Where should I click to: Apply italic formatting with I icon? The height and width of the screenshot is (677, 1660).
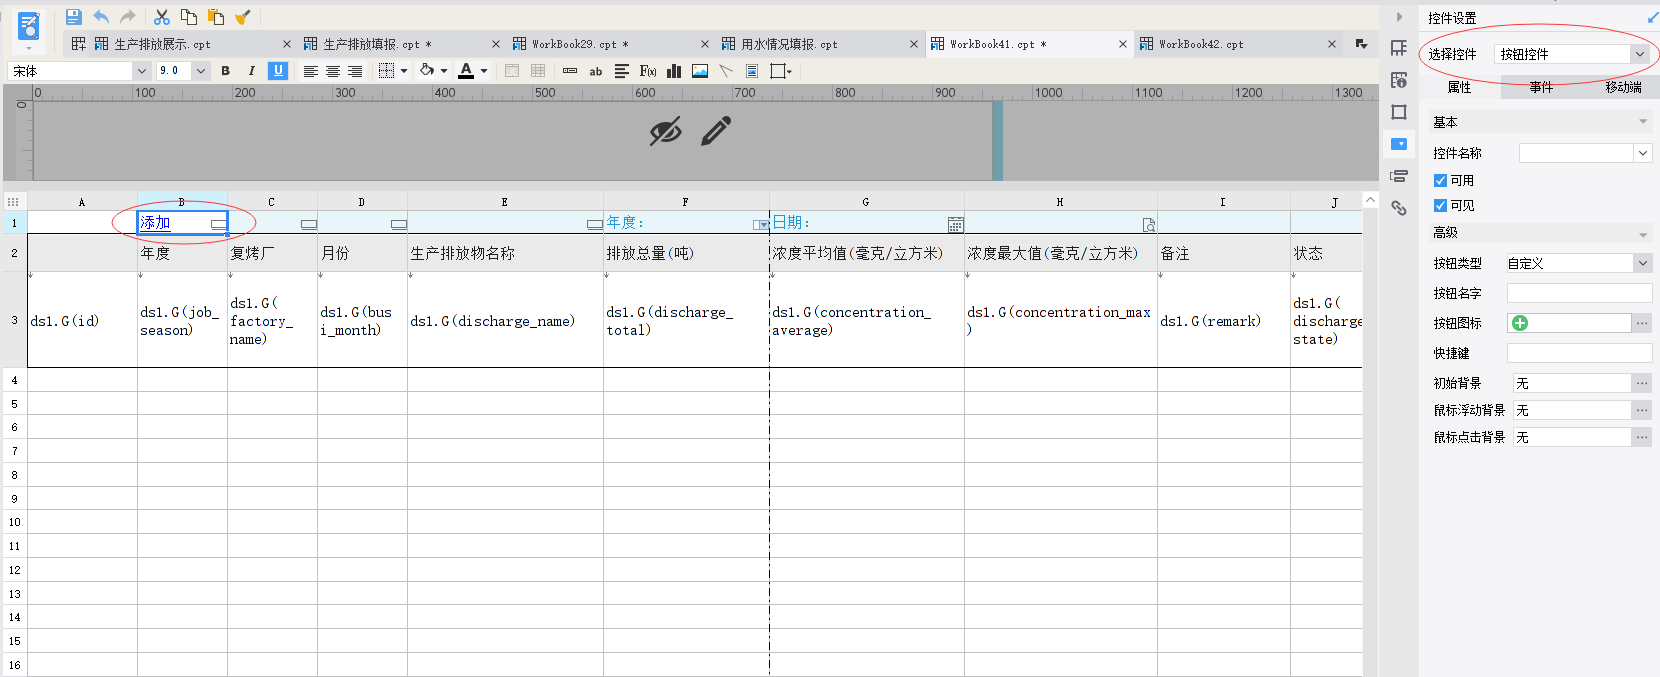tap(251, 71)
